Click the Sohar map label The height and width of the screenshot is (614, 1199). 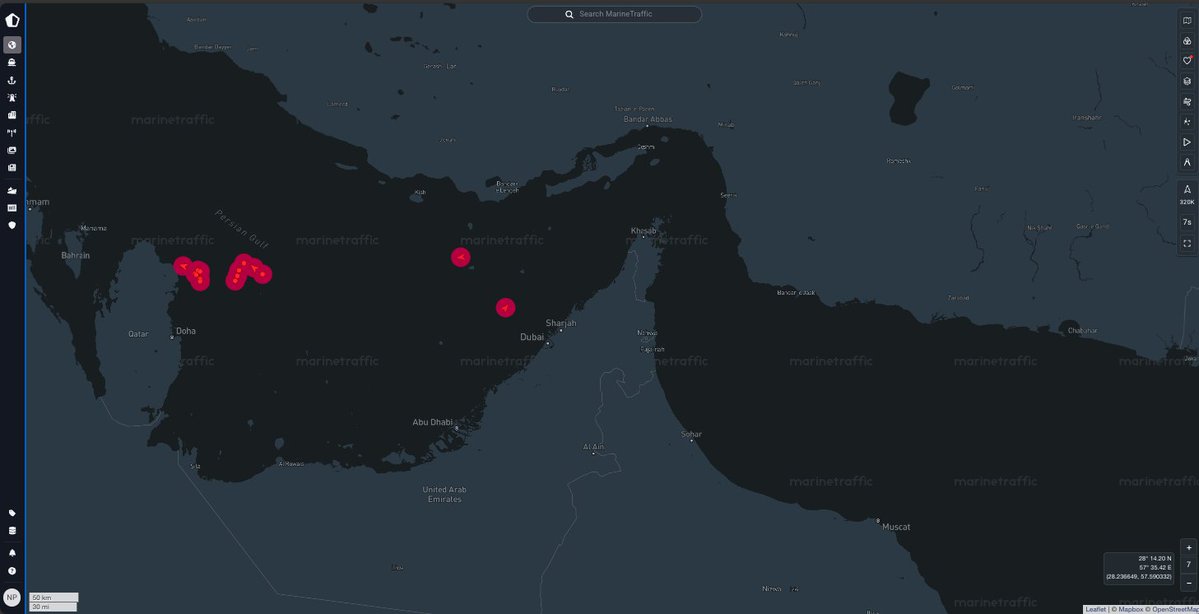click(x=691, y=434)
